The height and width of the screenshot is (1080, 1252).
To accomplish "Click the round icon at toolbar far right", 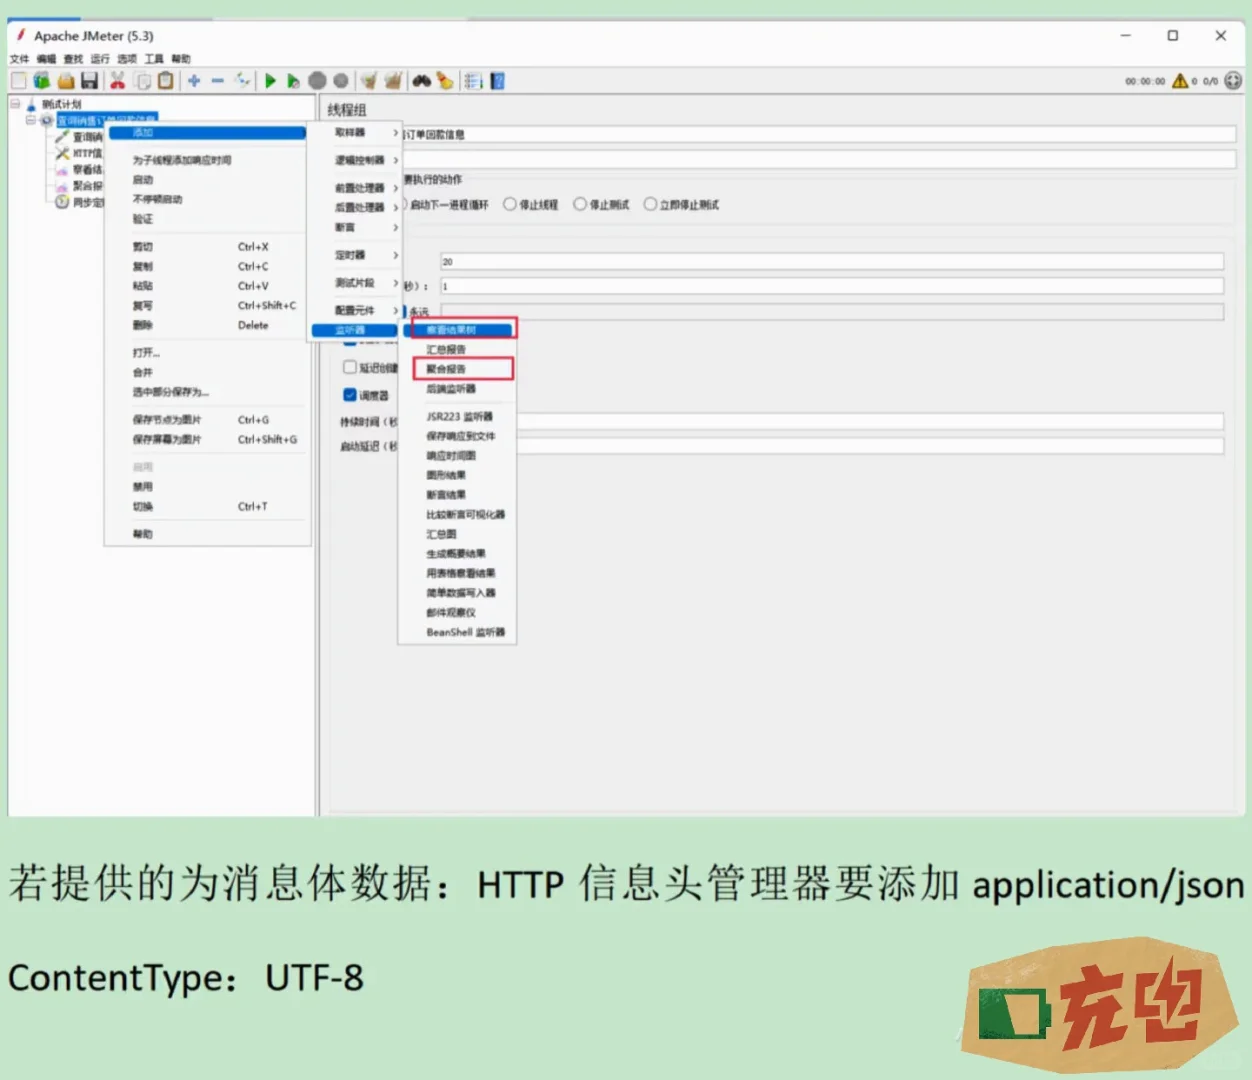I will [1233, 81].
